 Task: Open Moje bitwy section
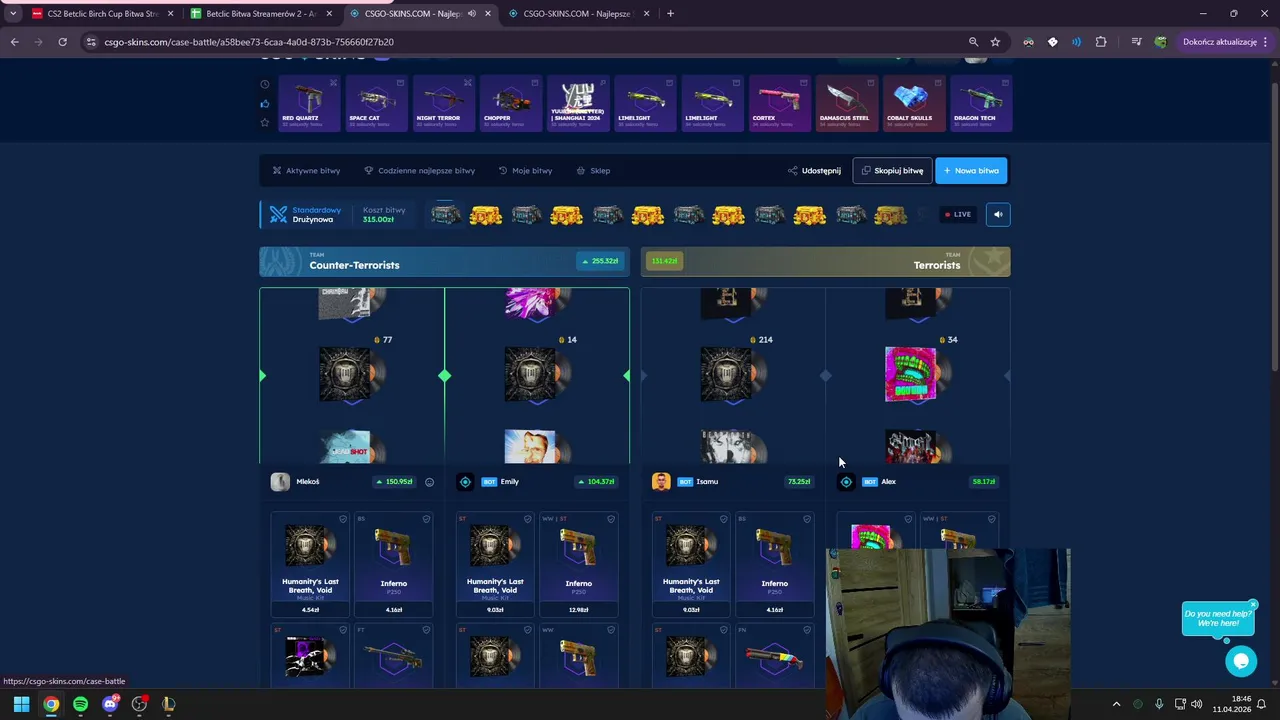pos(525,171)
